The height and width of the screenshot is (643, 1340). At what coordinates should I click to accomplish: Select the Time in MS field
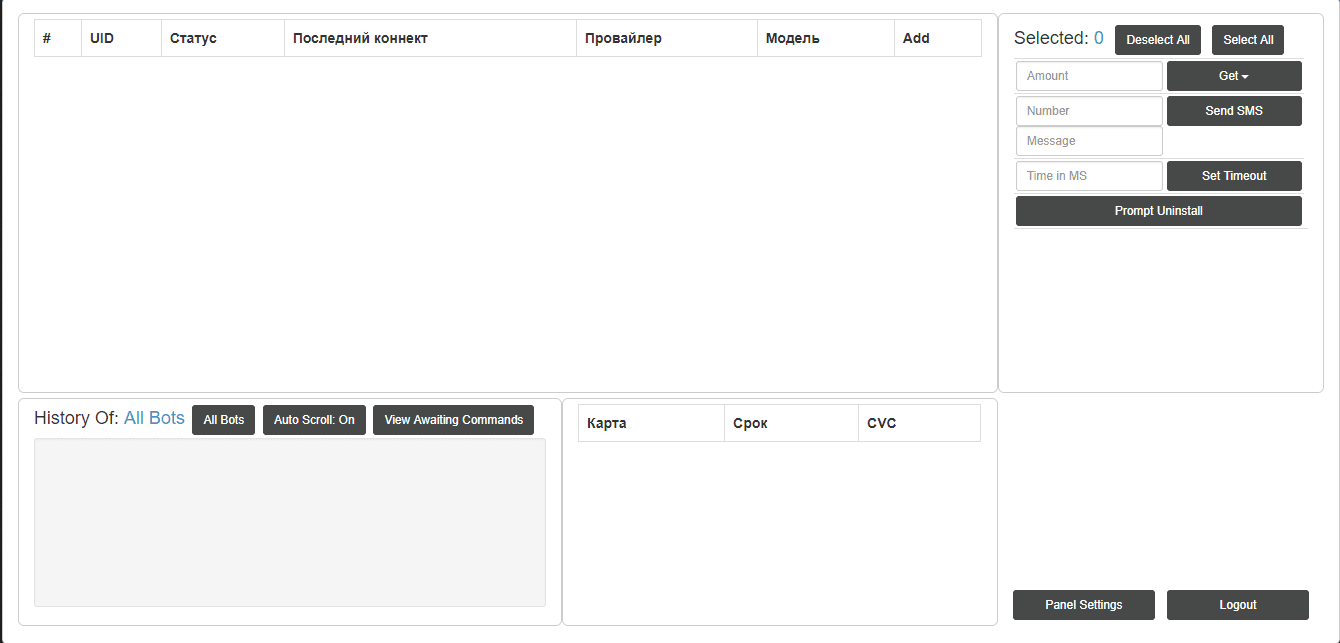(x=1089, y=176)
